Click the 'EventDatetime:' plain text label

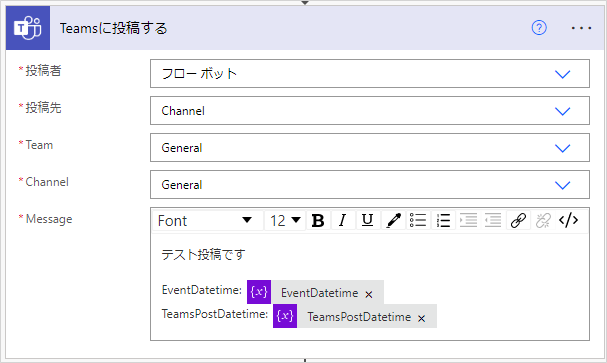[x=202, y=290]
